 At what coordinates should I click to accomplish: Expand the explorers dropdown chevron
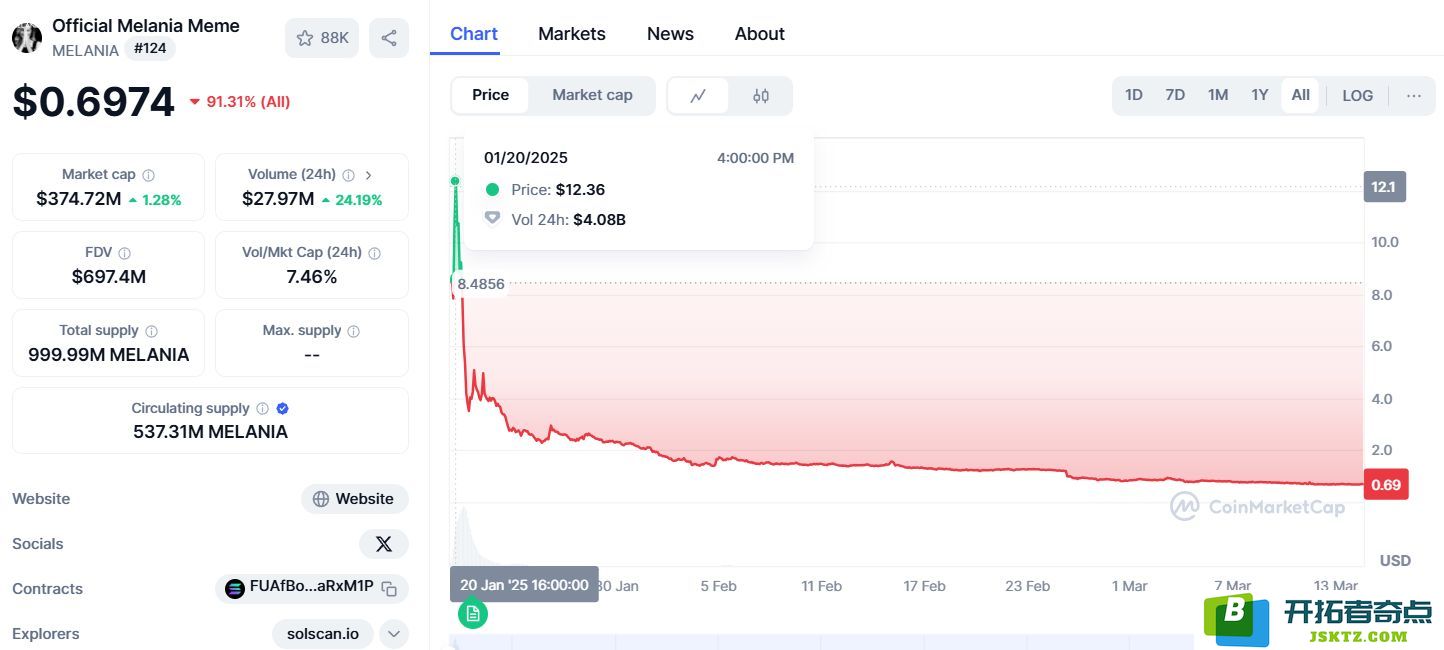[394, 634]
